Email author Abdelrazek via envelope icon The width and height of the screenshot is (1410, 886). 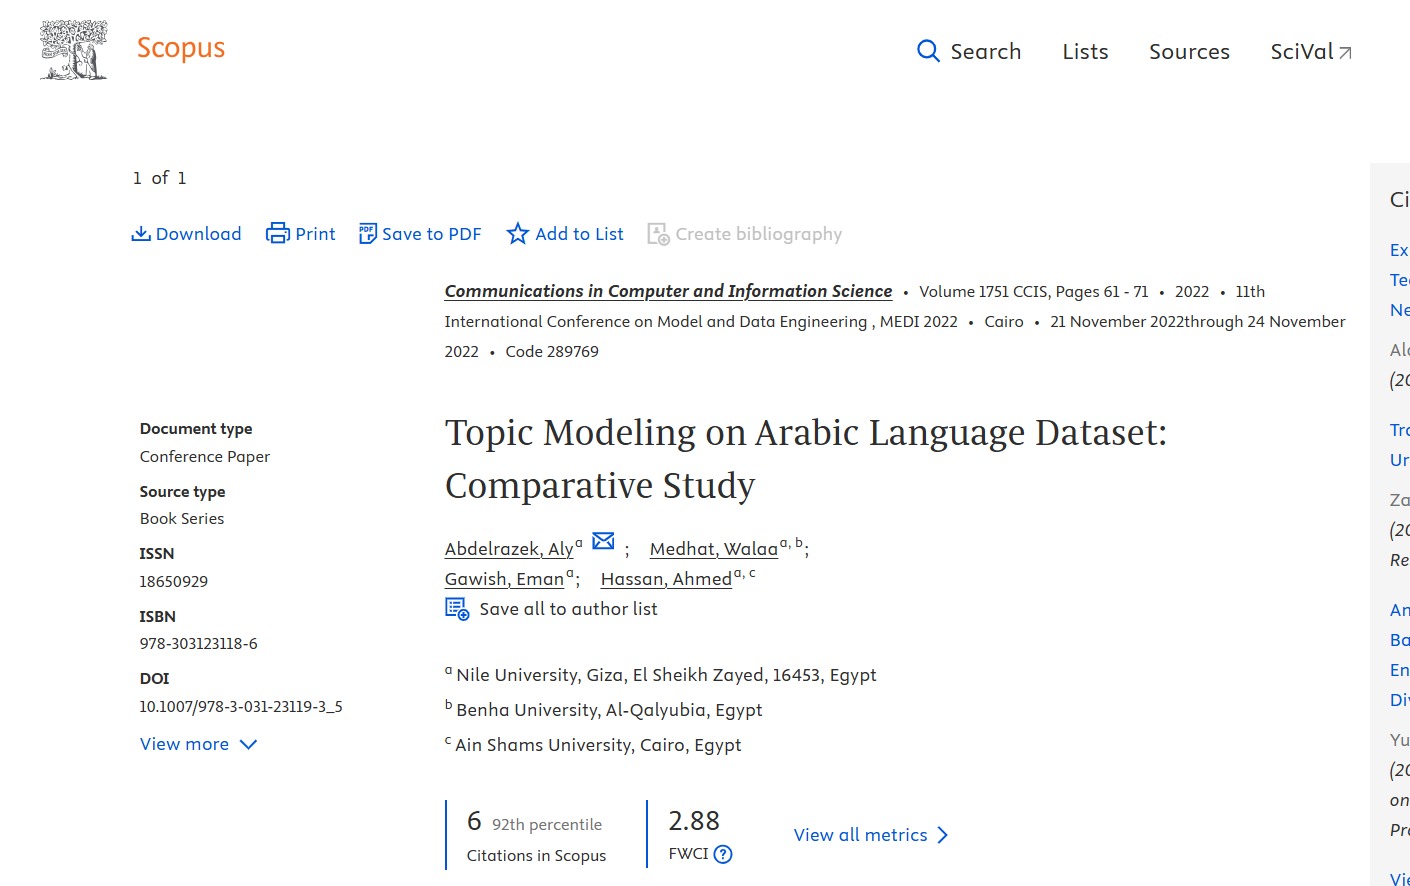603,541
